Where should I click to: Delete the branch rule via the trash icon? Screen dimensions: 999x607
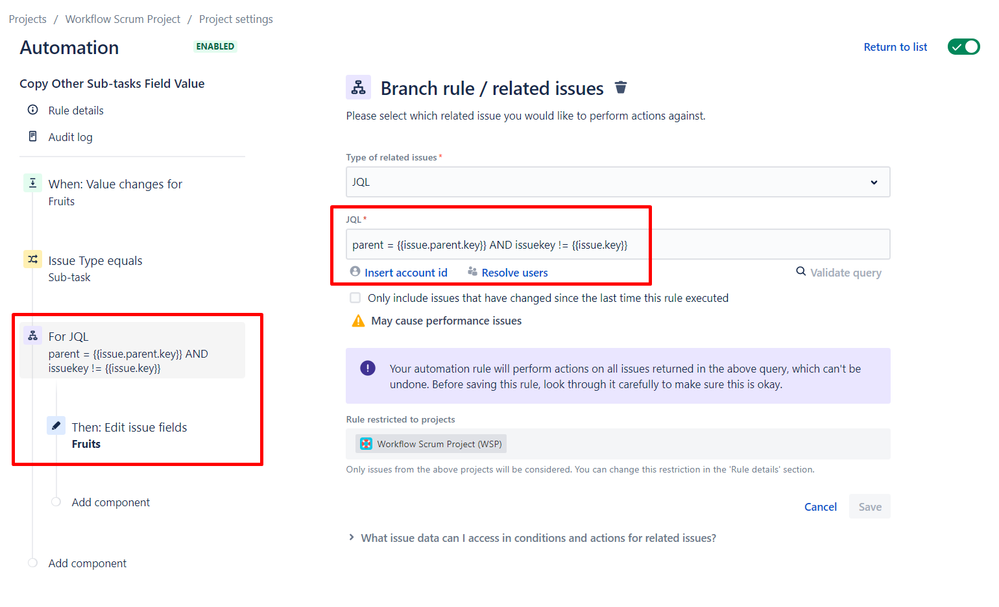click(621, 88)
